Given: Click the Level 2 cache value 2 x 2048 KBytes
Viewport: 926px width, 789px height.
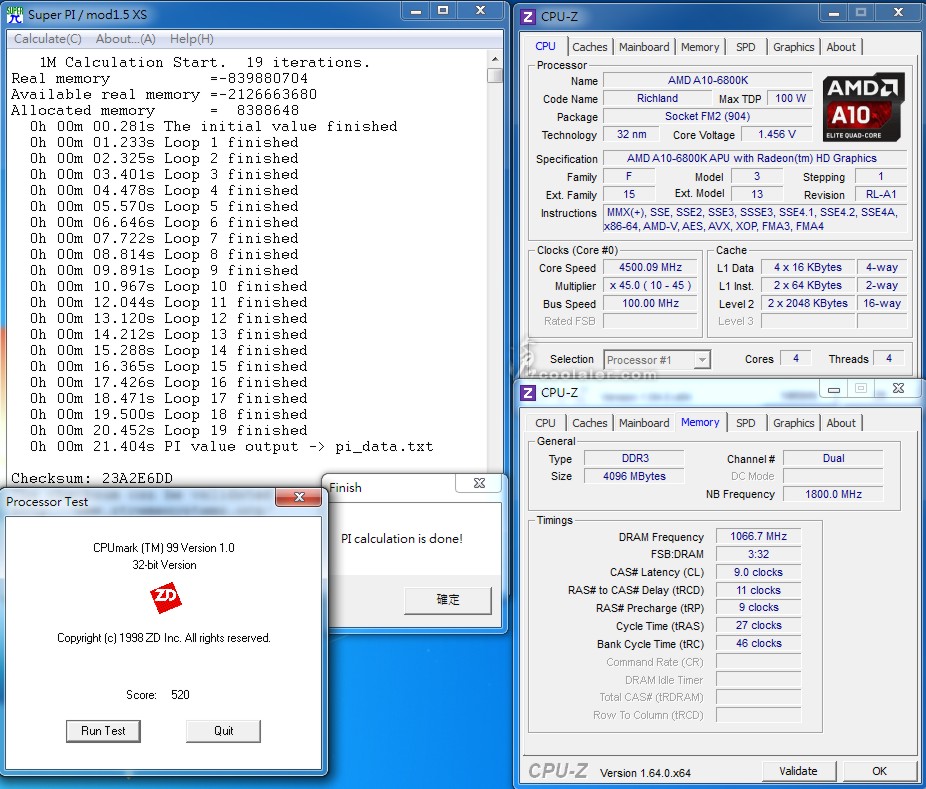Looking at the screenshot, I should 808,304.
